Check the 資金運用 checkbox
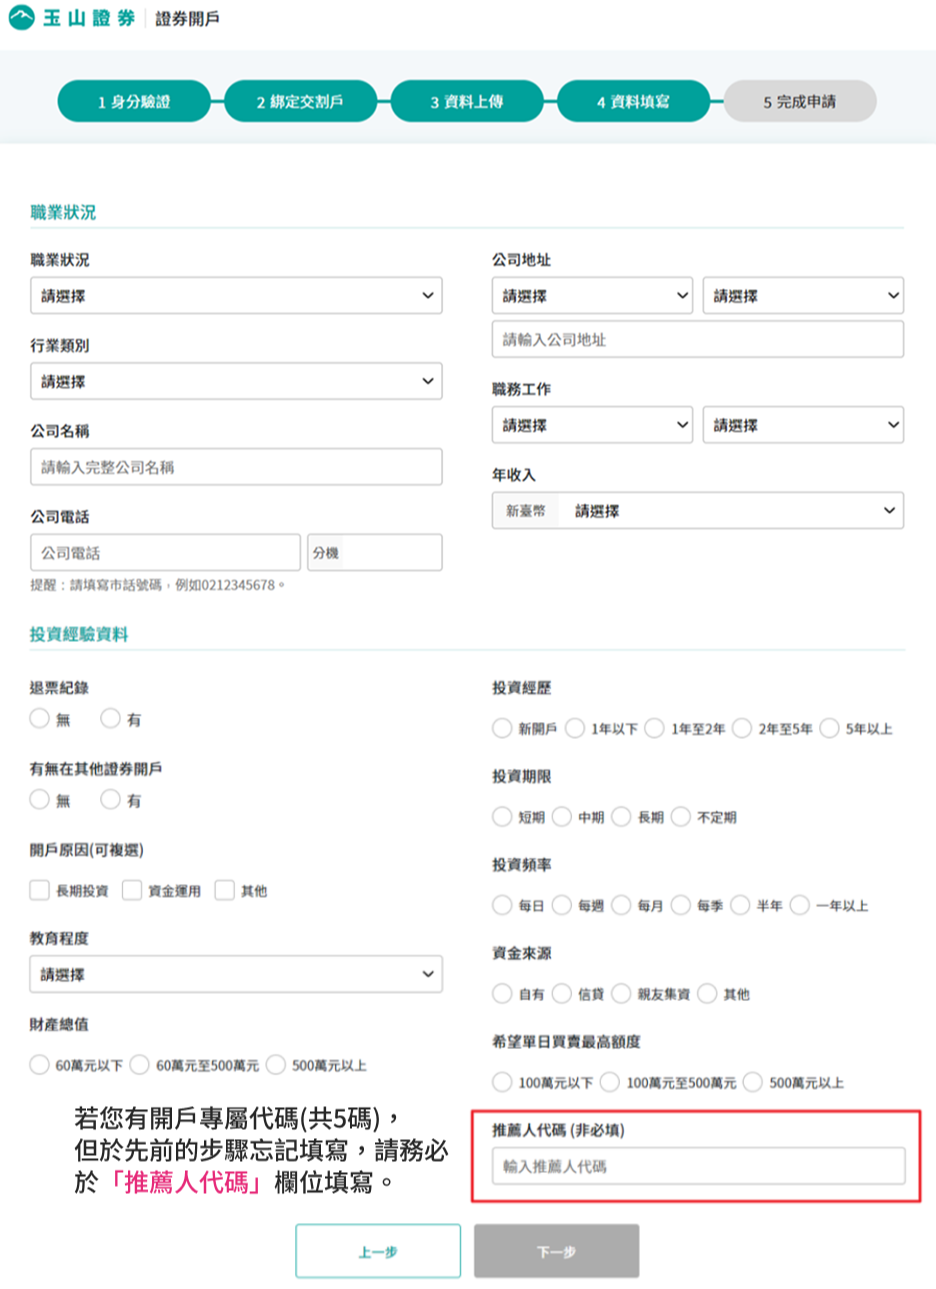The width and height of the screenshot is (936, 1289). [x=130, y=890]
